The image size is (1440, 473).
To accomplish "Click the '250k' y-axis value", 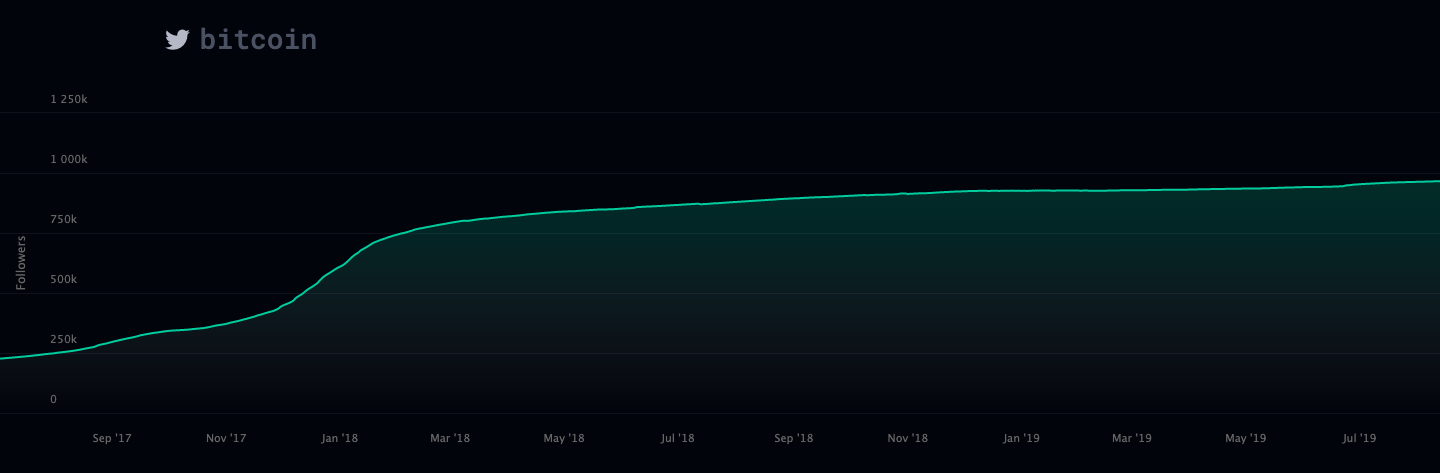I will pos(64,340).
